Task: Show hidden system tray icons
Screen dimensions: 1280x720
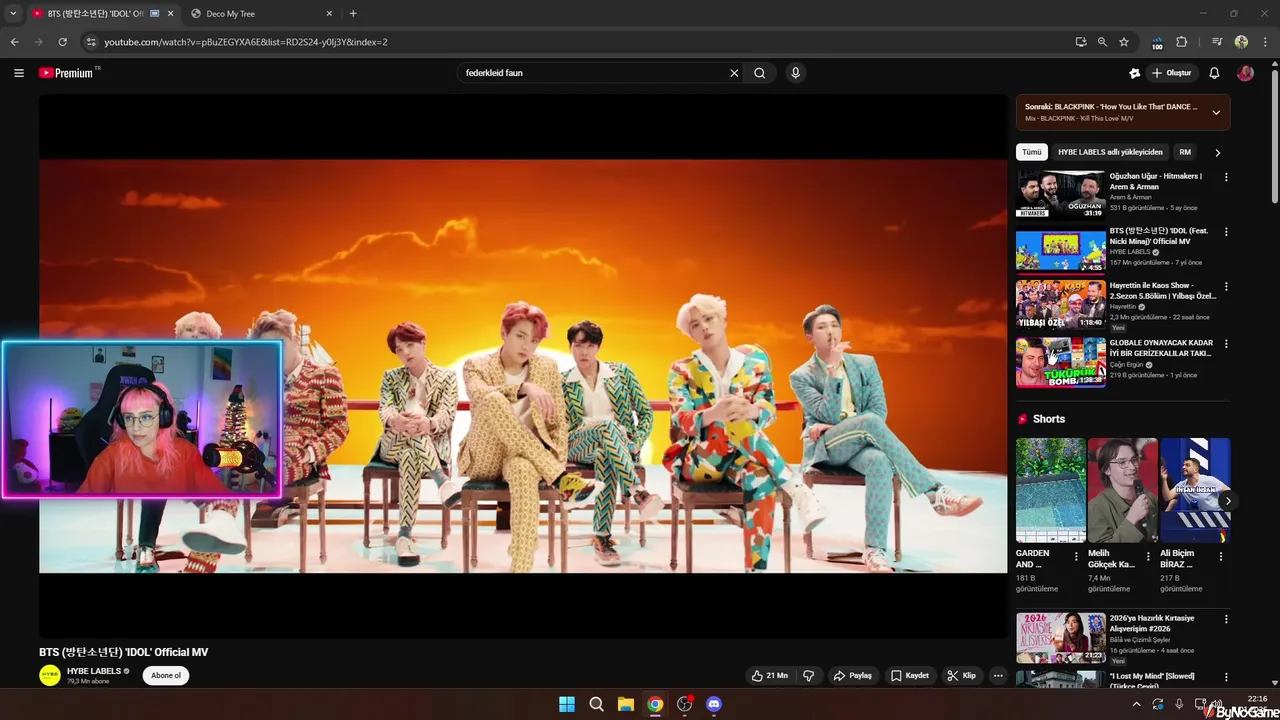Action: (x=1136, y=704)
